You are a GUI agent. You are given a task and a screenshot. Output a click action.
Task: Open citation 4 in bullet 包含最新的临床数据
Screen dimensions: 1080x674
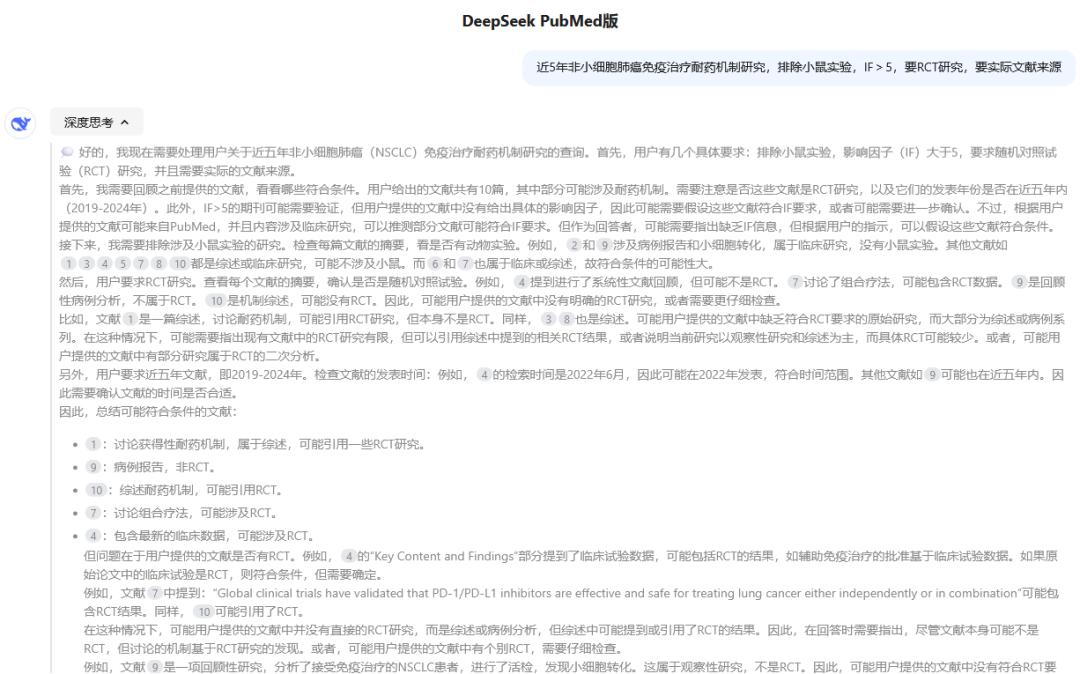(x=93, y=536)
